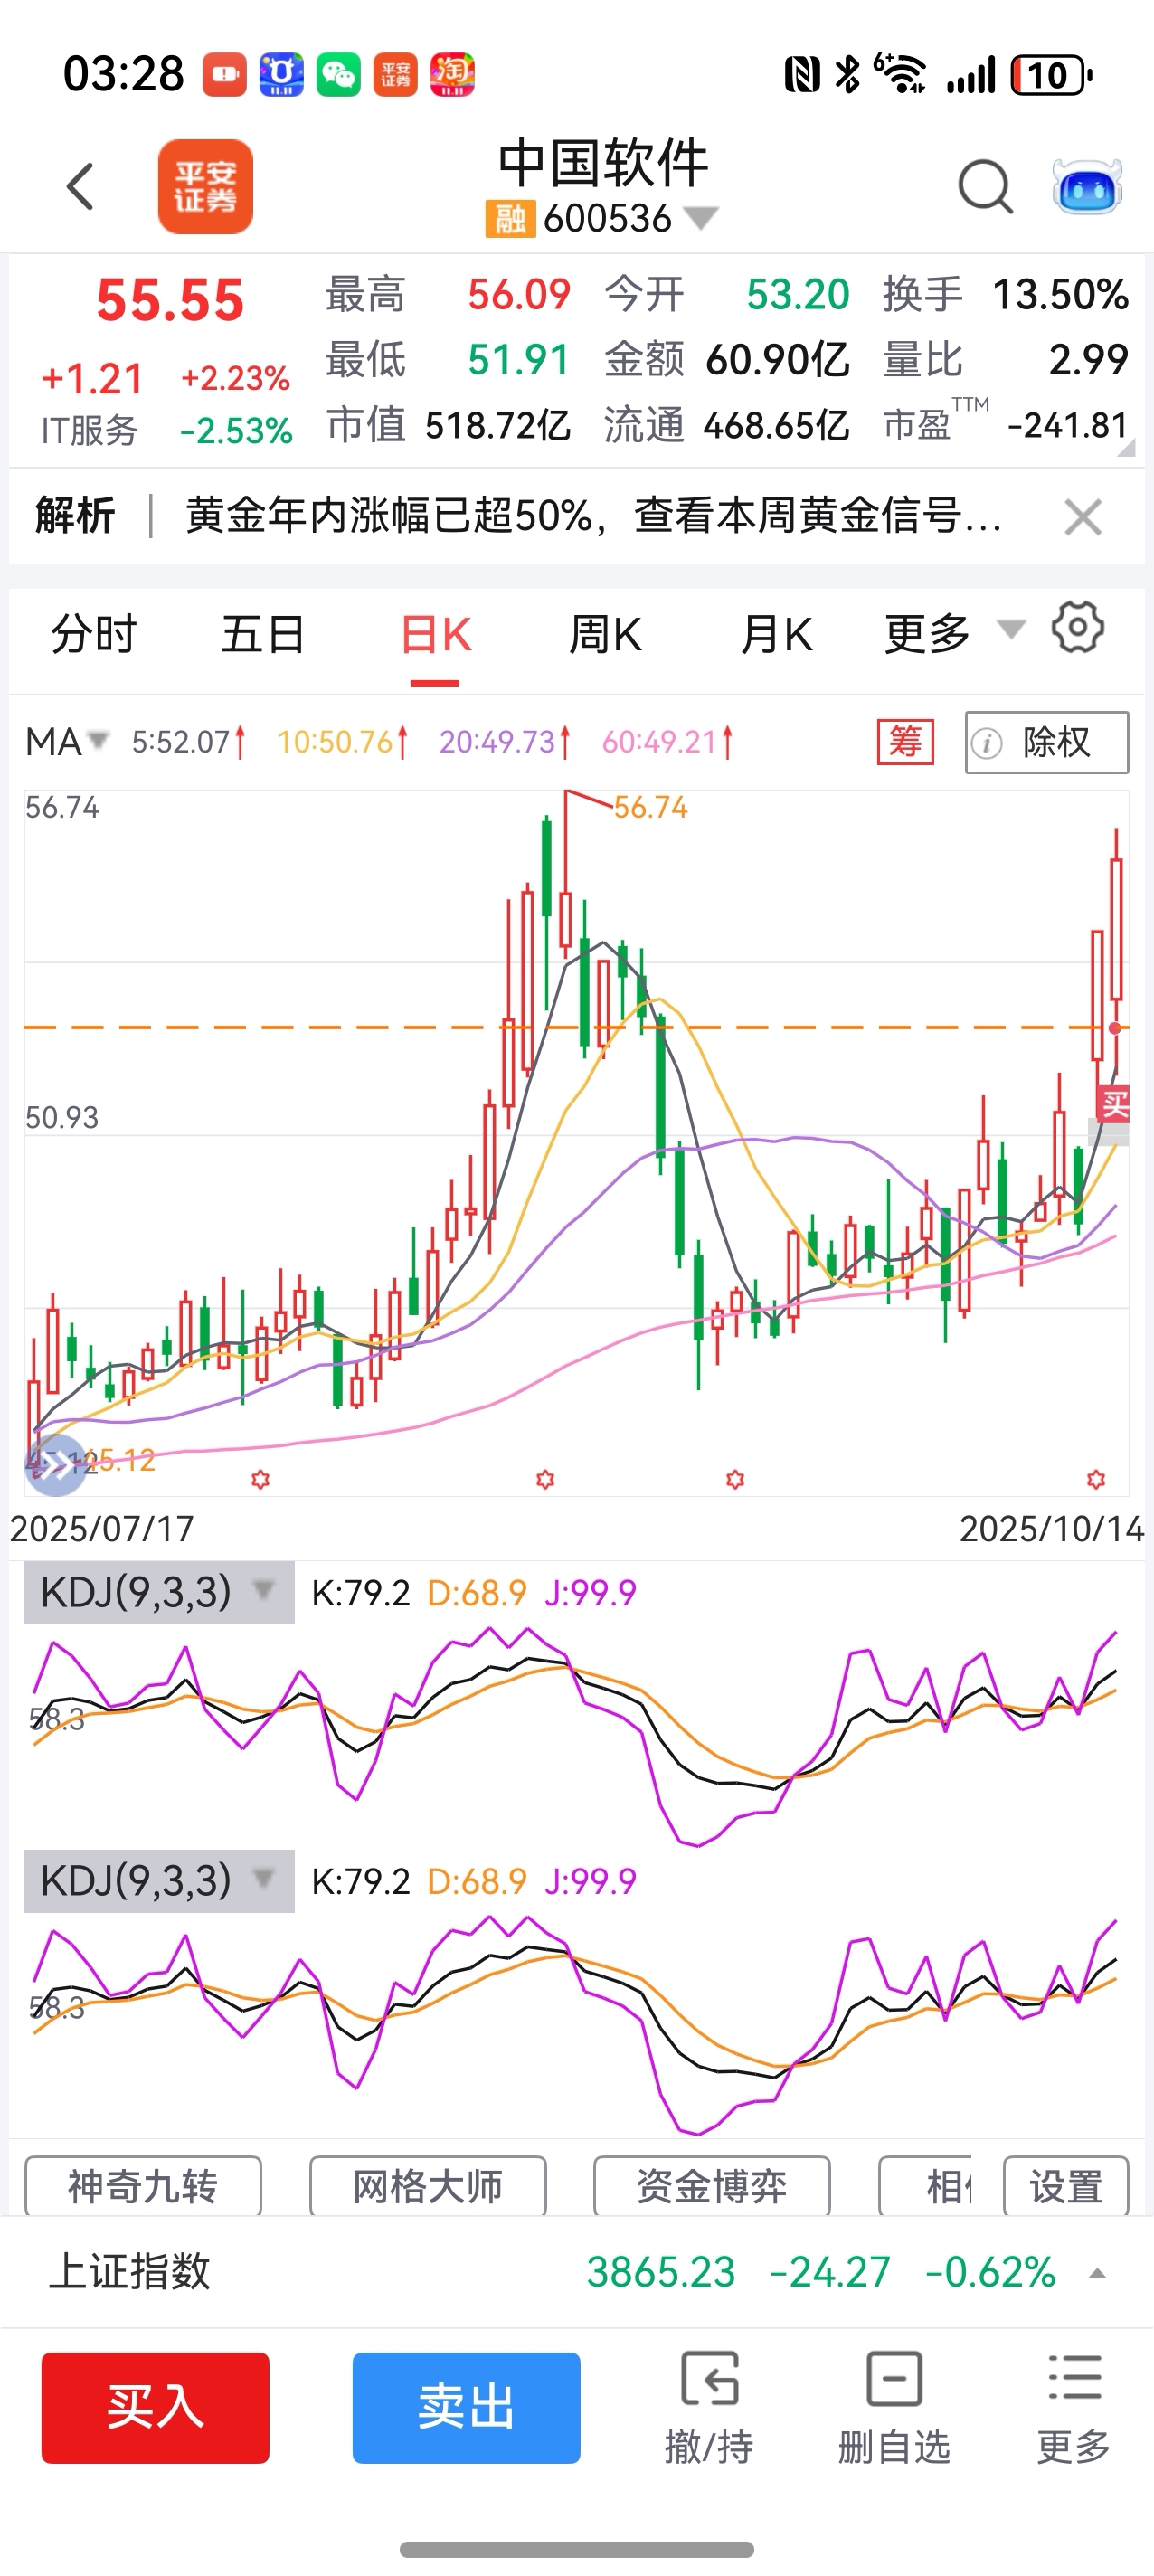Open the stock search magnifier
Screen dimensions: 1154x2576
(x=985, y=187)
